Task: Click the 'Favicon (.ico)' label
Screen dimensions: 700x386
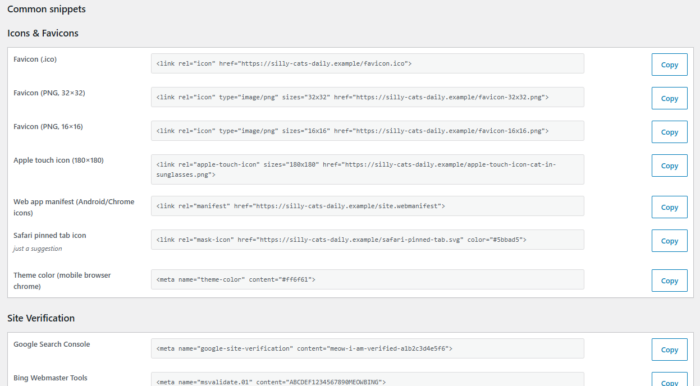Action: pyautogui.click(x=35, y=59)
